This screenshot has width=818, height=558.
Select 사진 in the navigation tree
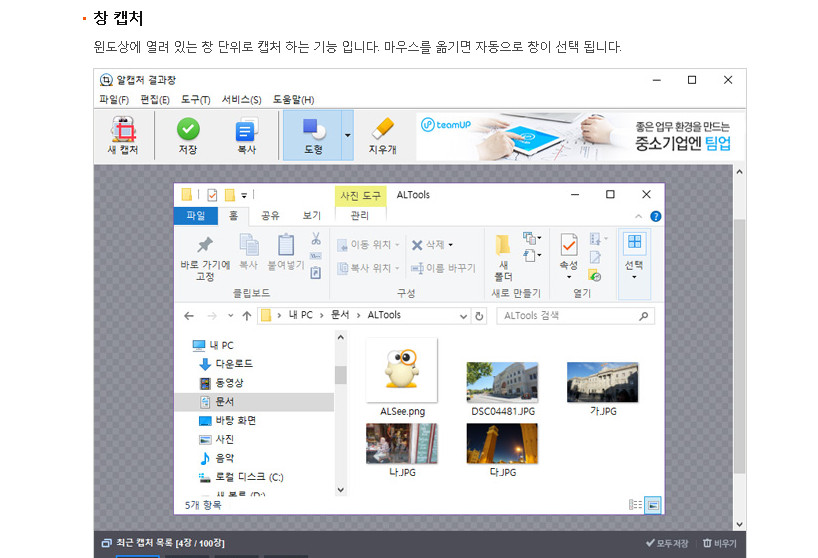point(216,439)
